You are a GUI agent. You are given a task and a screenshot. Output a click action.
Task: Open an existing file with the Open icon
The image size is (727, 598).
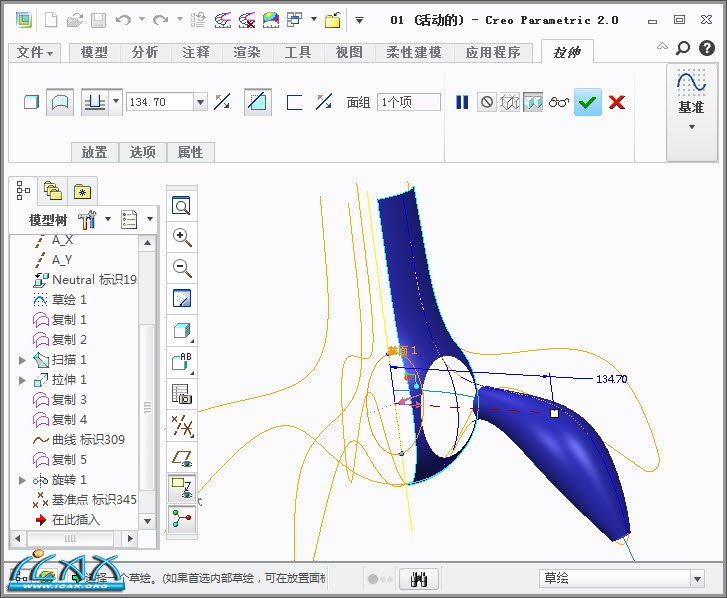point(75,20)
